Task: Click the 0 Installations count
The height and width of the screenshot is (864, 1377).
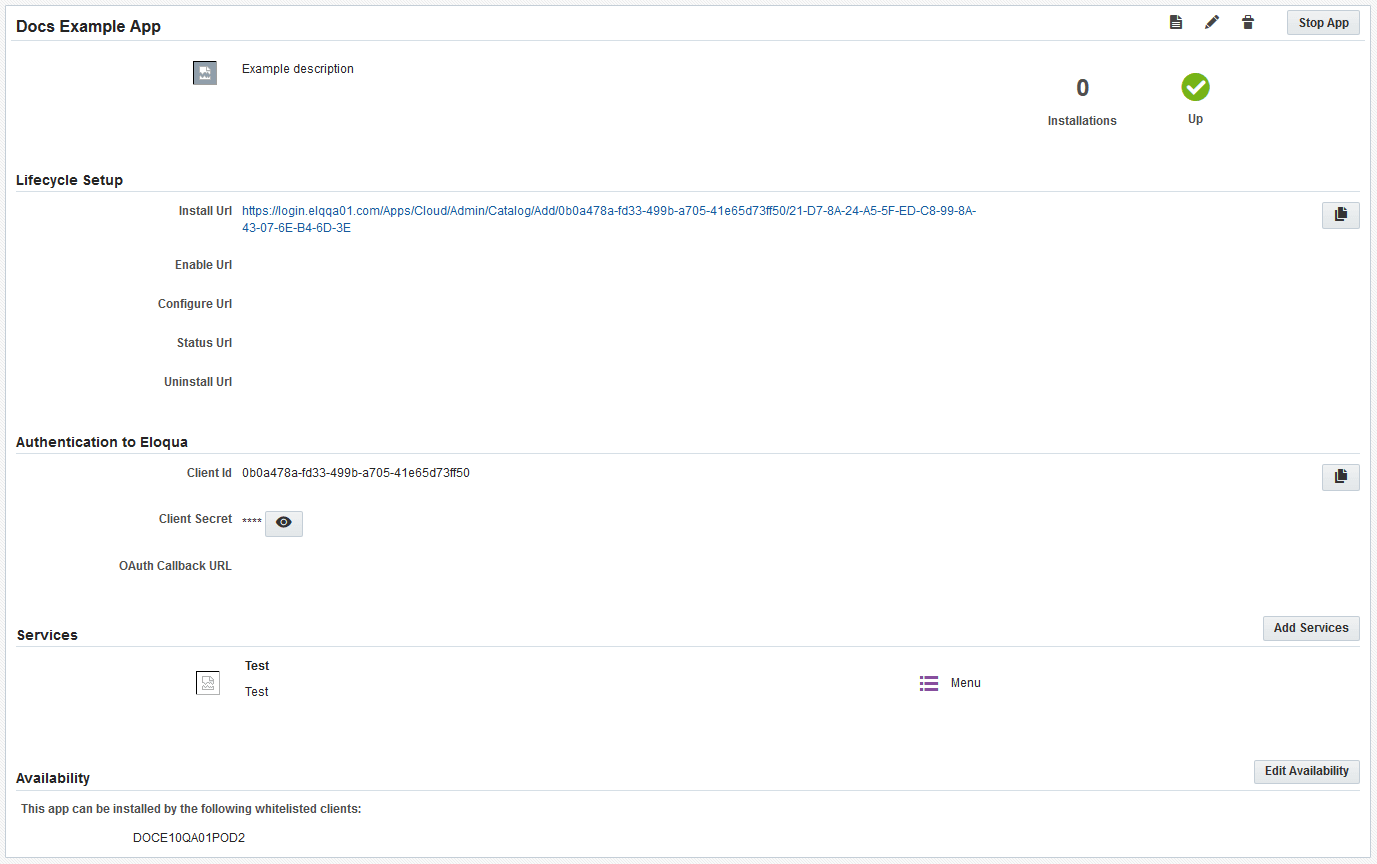Action: coord(1082,88)
